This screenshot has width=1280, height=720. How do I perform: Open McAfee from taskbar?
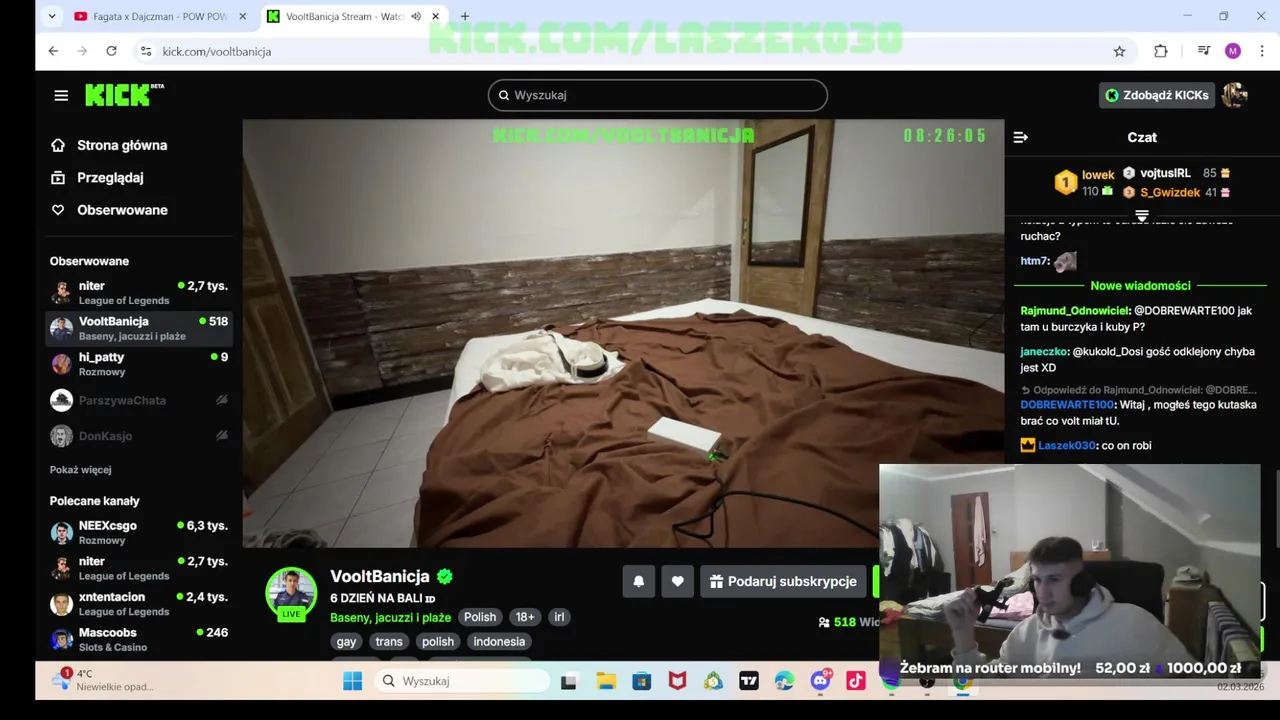pyautogui.click(x=677, y=681)
